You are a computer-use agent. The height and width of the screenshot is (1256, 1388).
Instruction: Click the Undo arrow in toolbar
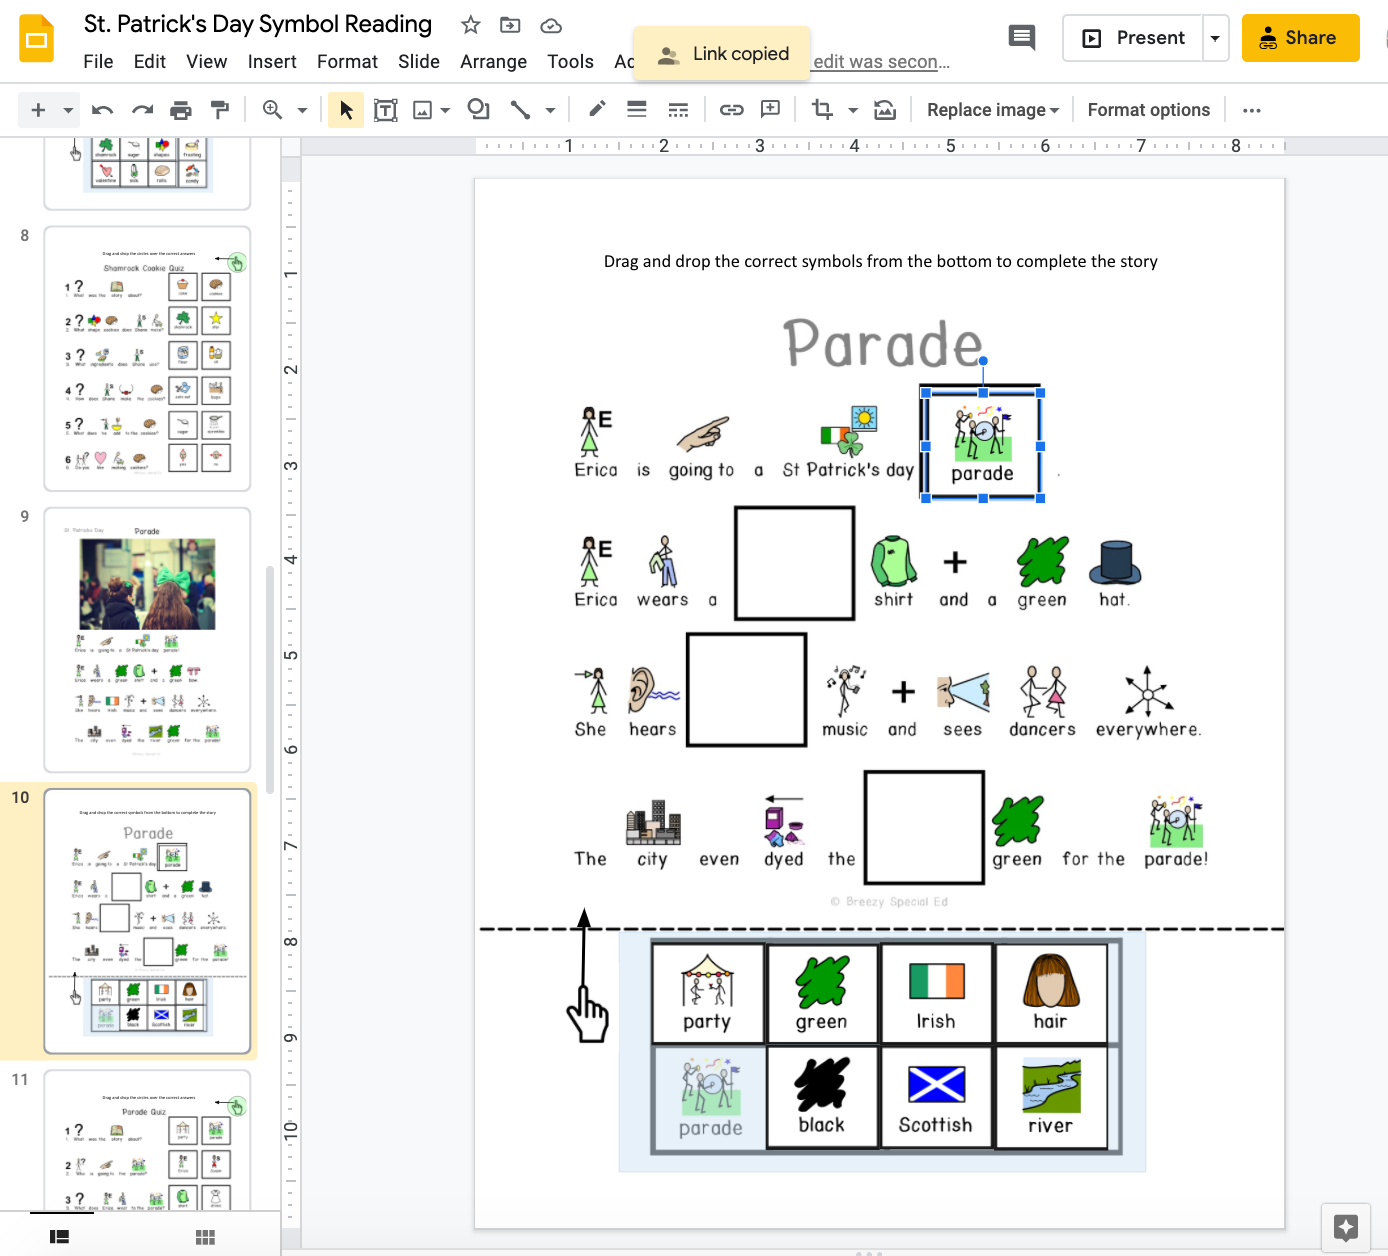(x=102, y=110)
